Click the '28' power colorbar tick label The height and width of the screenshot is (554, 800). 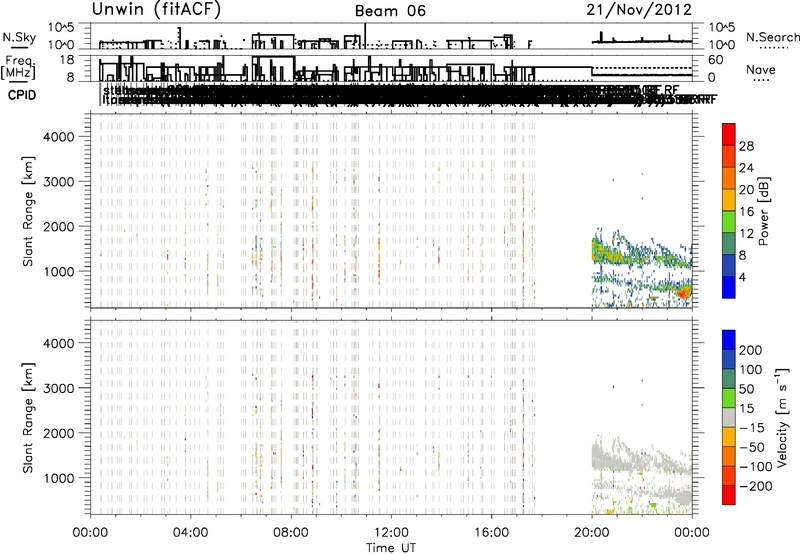pyautogui.click(x=746, y=146)
